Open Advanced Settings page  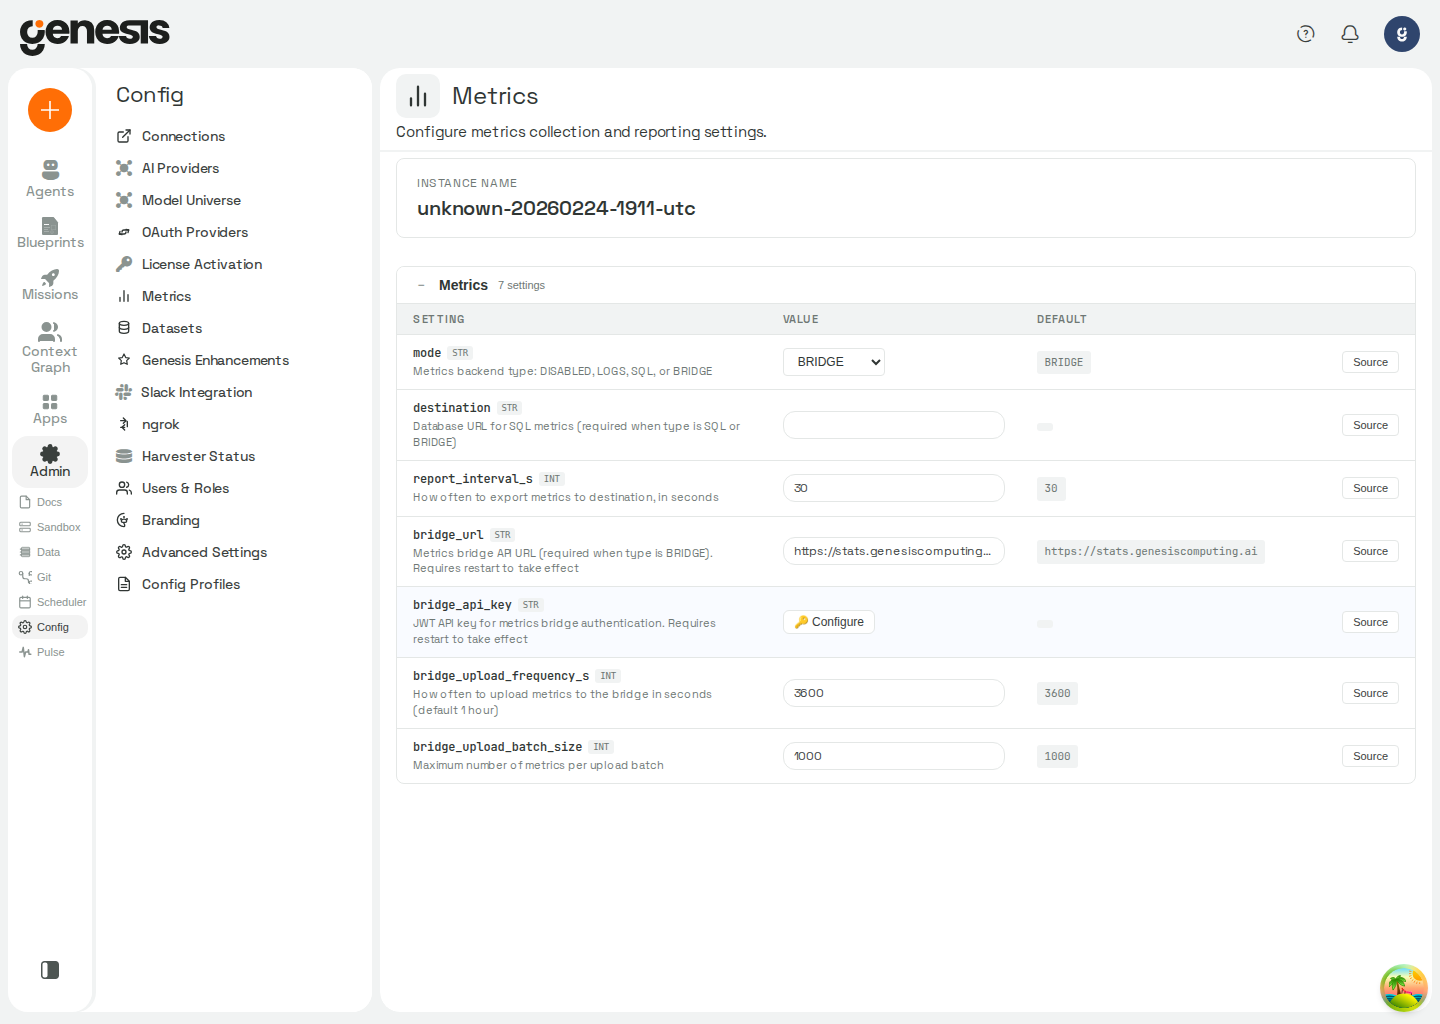[192, 552]
